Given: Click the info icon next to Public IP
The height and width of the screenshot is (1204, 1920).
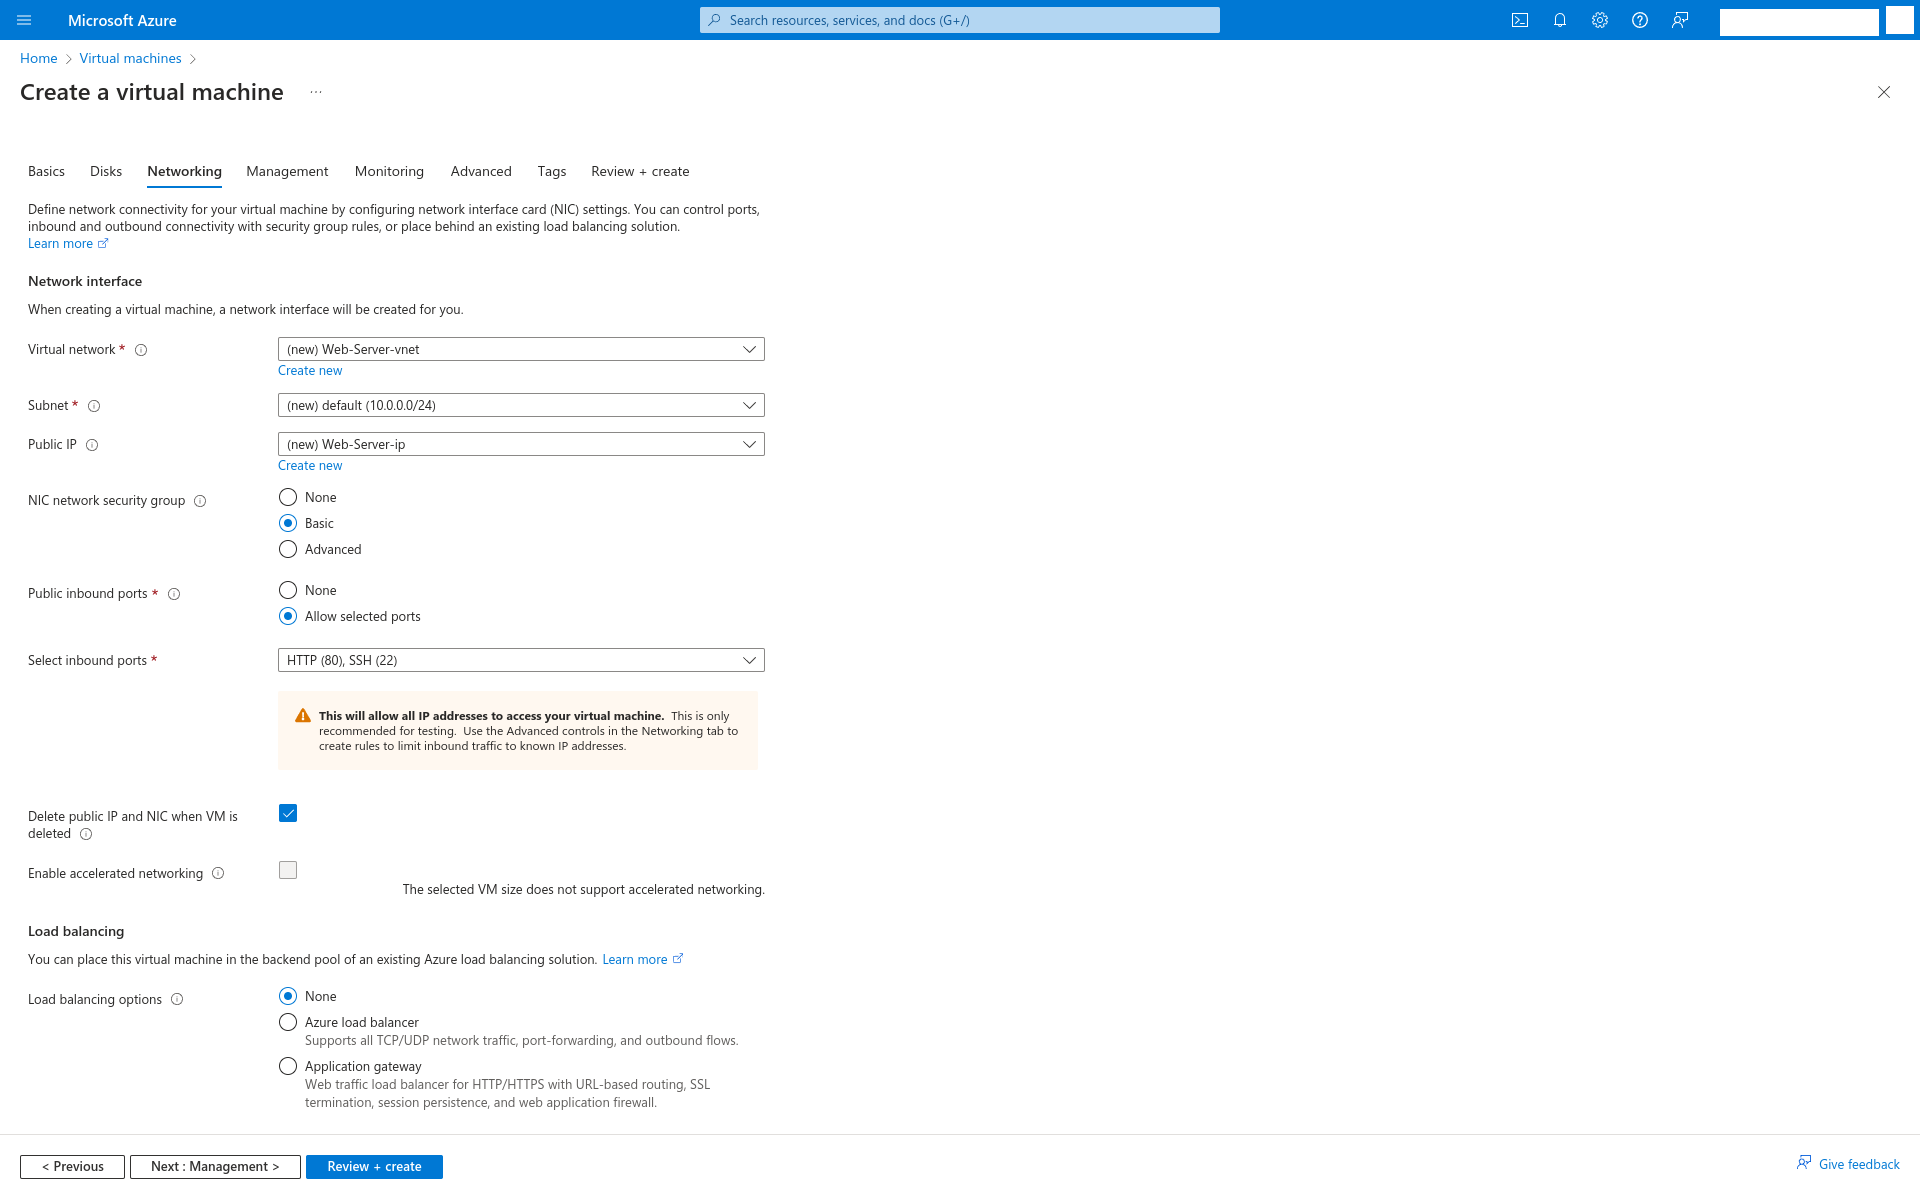Looking at the screenshot, I should click(x=92, y=445).
